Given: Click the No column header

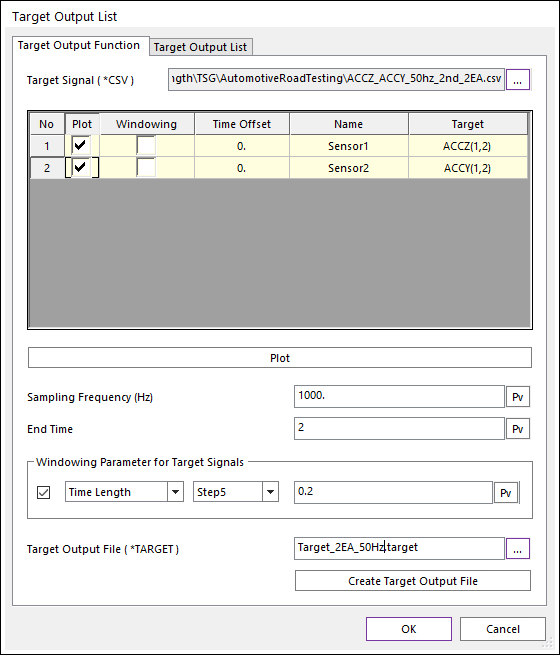Looking at the screenshot, I should coord(47,124).
